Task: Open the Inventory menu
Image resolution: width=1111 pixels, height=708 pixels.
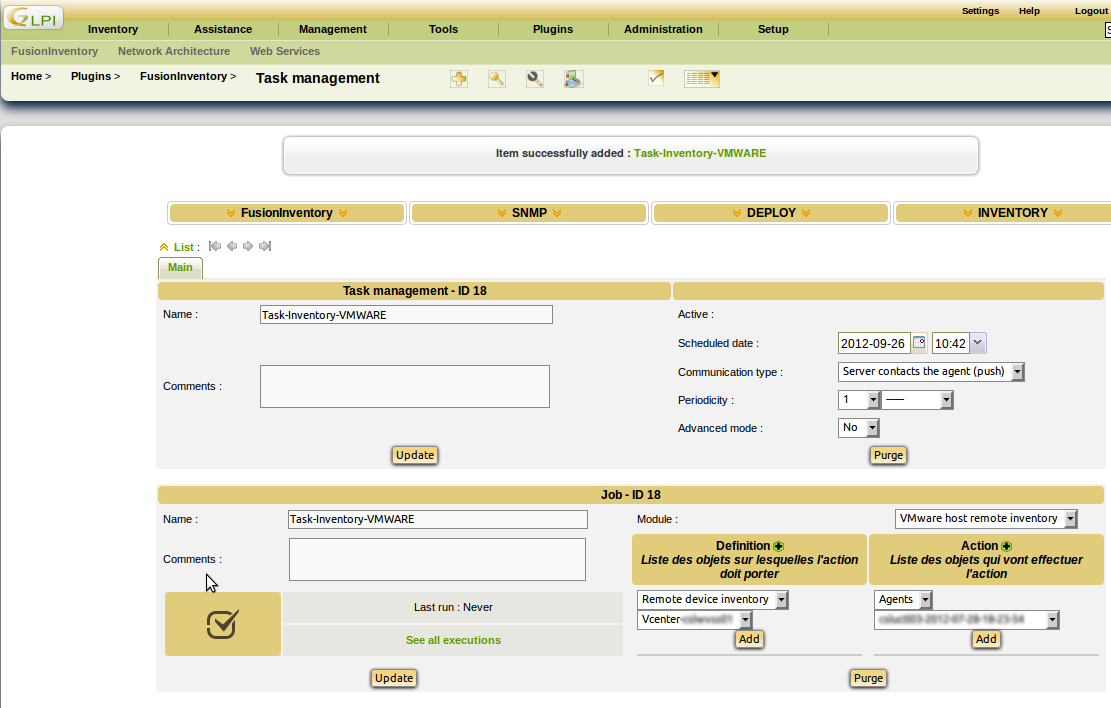Action: 113,29
